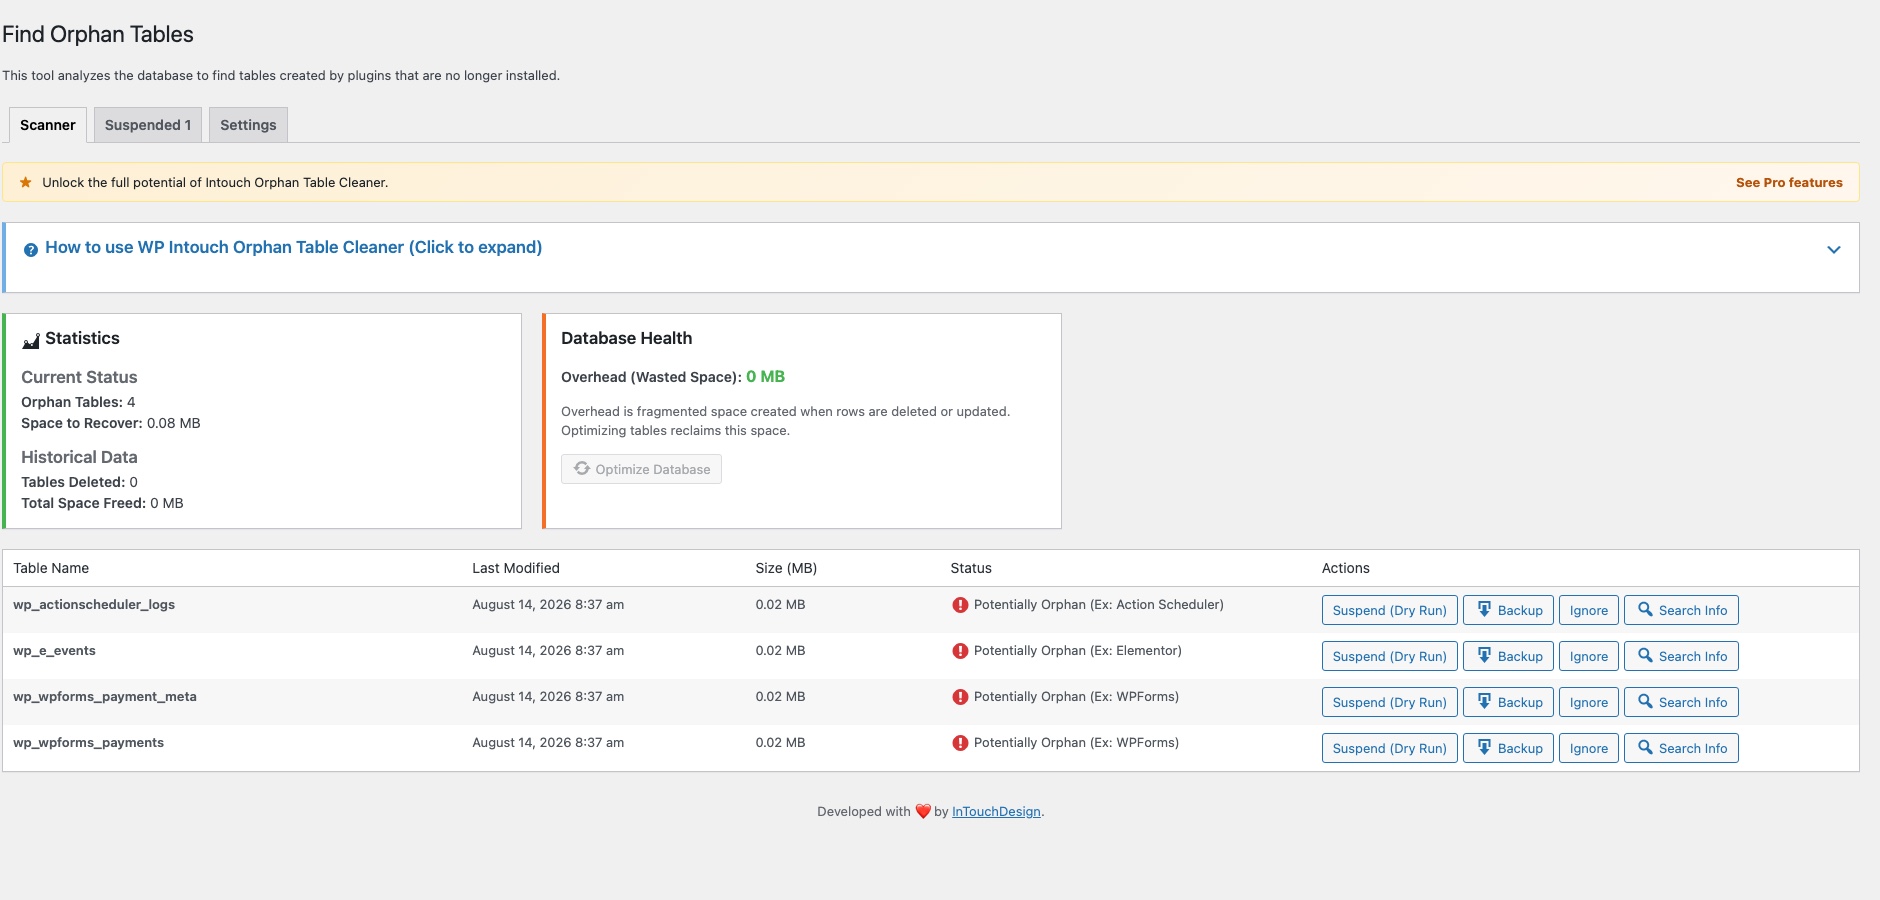Click the Size (MB) column header
1880x900 pixels.
pyautogui.click(x=786, y=568)
